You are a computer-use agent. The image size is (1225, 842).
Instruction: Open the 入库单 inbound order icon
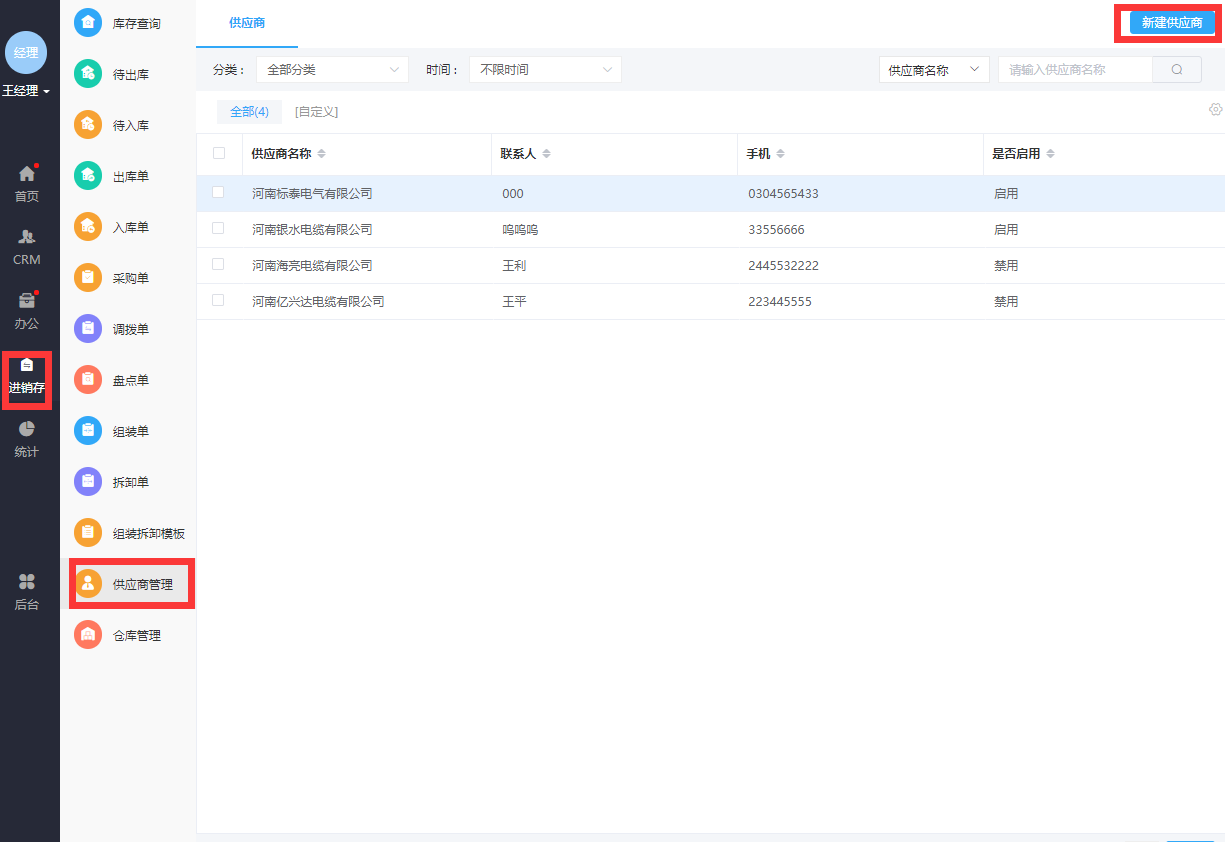(88, 226)
